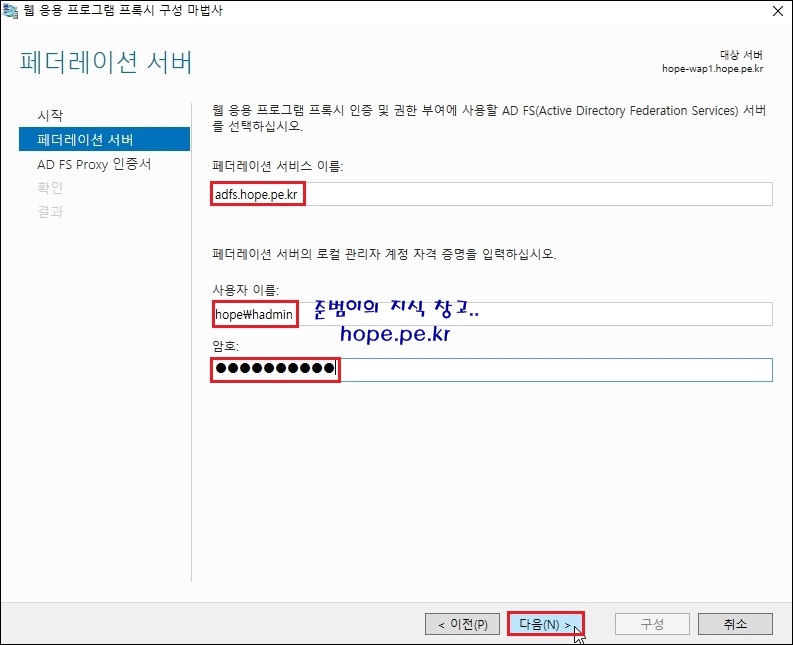Click the wizard application icon in title bar
793x645 pixels.
pos(10,11)
